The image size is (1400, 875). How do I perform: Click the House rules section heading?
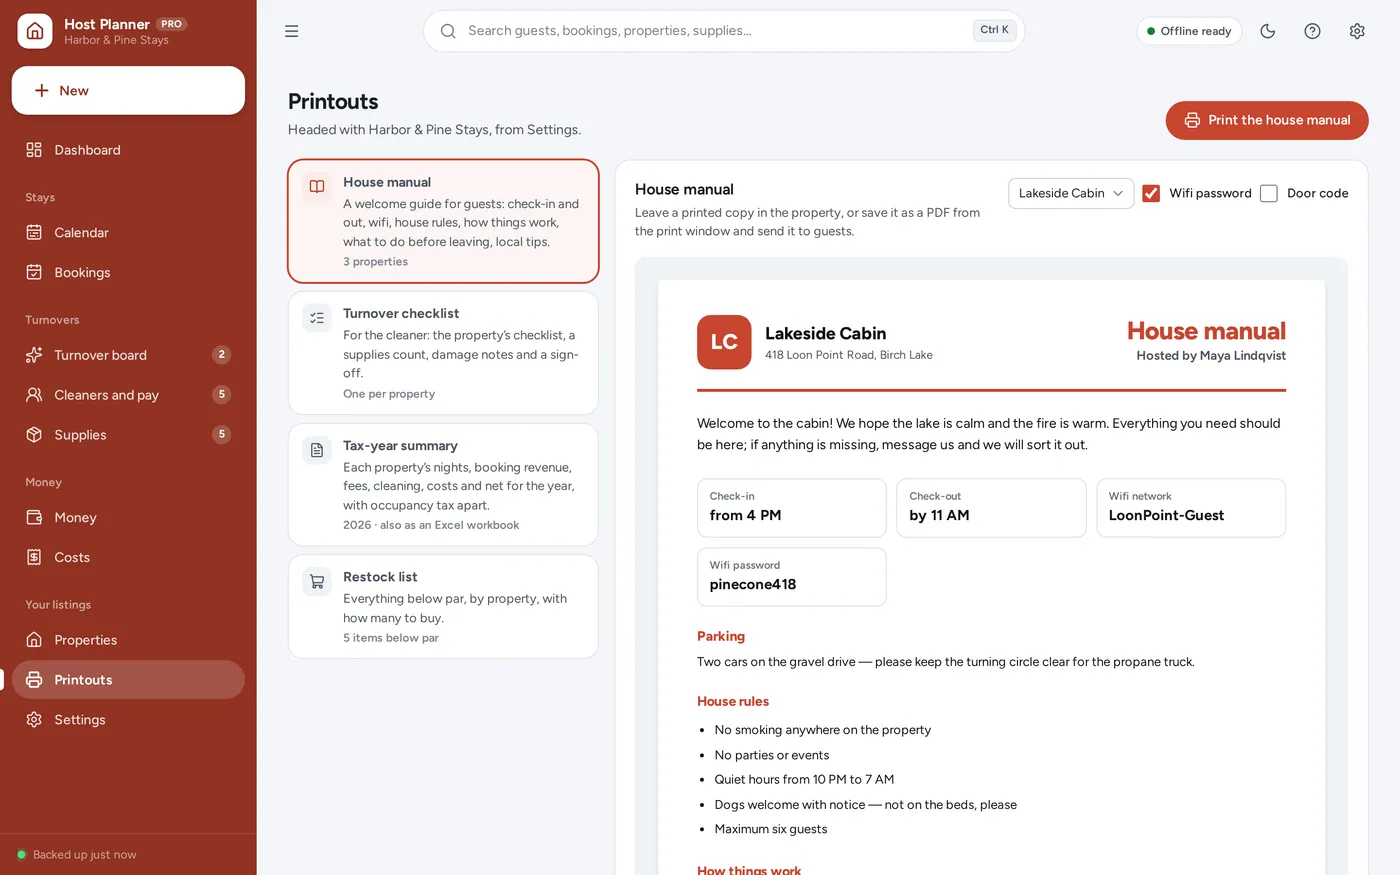click(x=733, y=702)
